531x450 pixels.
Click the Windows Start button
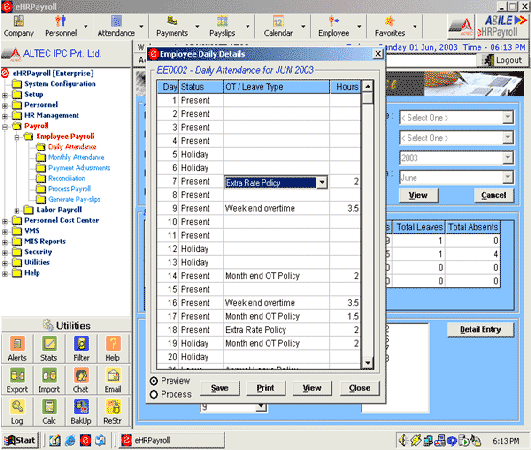(20, 440)
